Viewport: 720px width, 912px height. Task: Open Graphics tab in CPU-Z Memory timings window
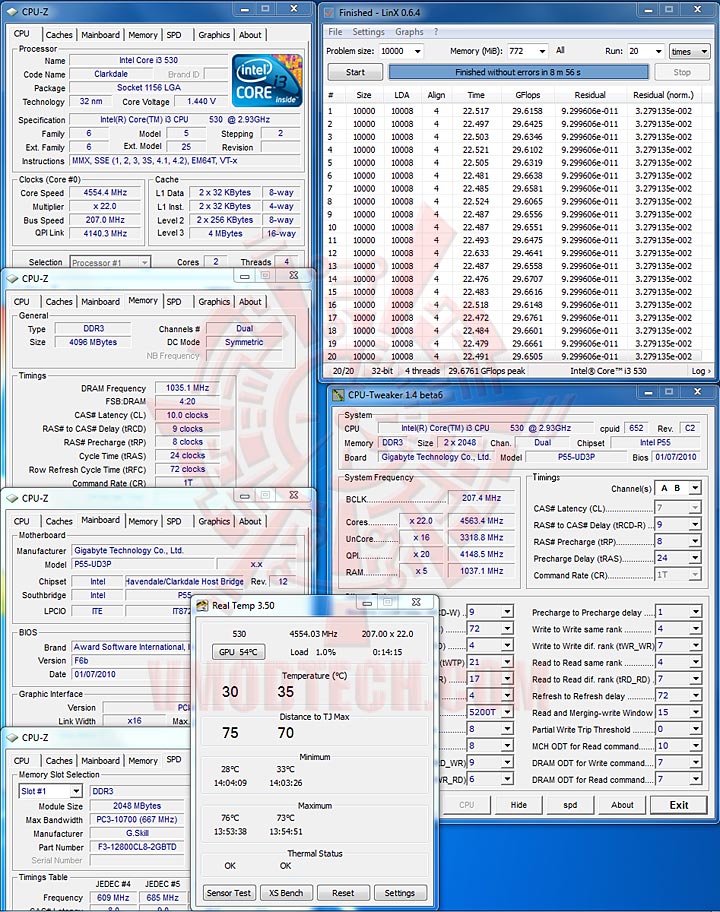pyautogui.click(x=214, y=302)
